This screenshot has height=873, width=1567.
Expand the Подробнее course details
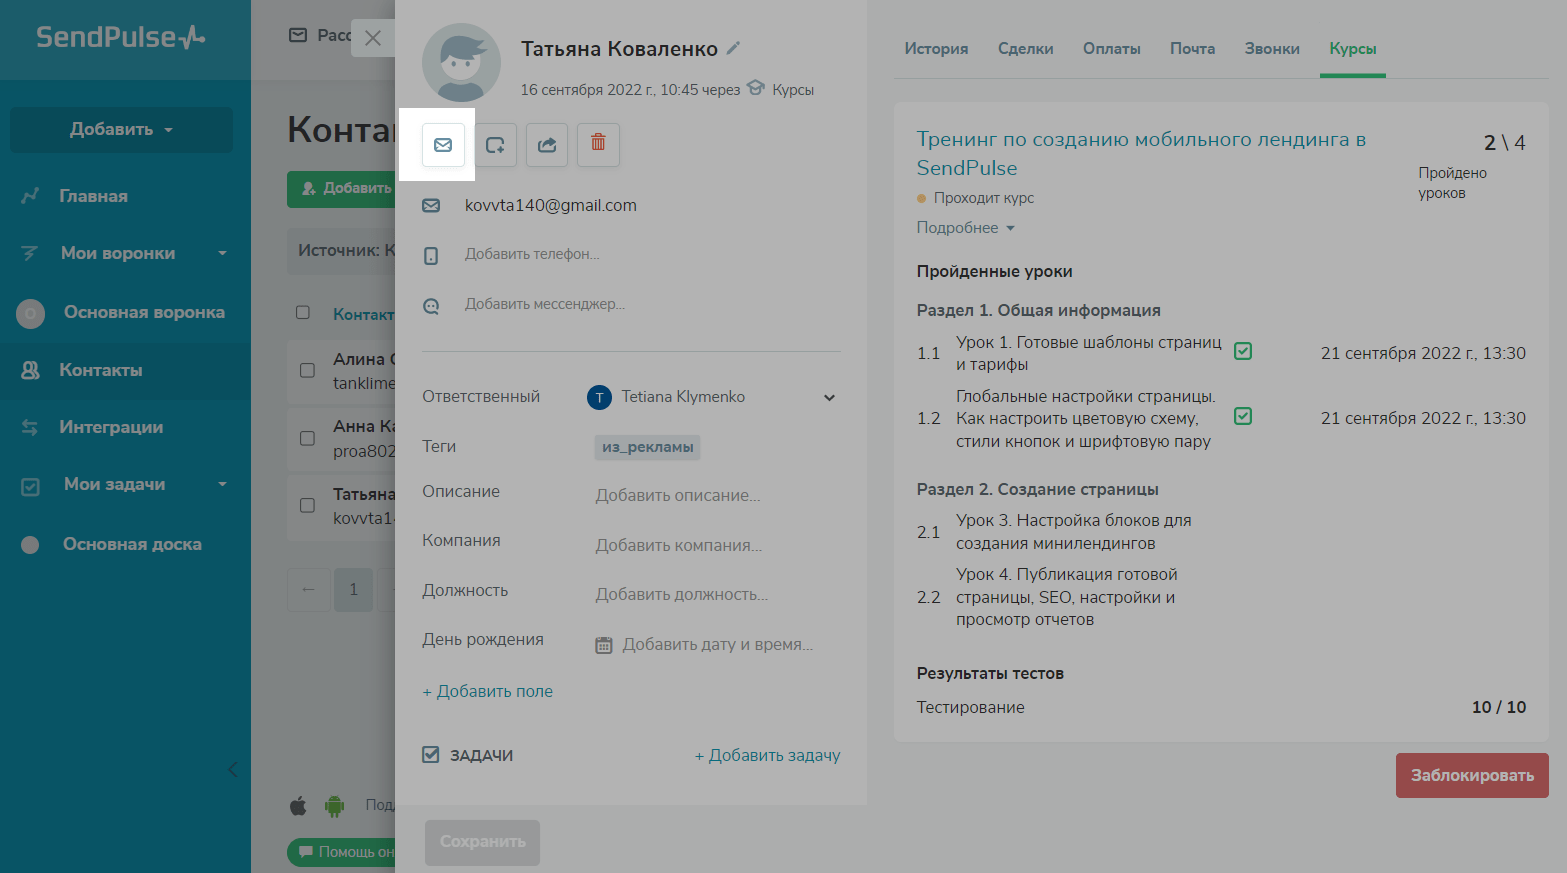[x=965, y=228]
